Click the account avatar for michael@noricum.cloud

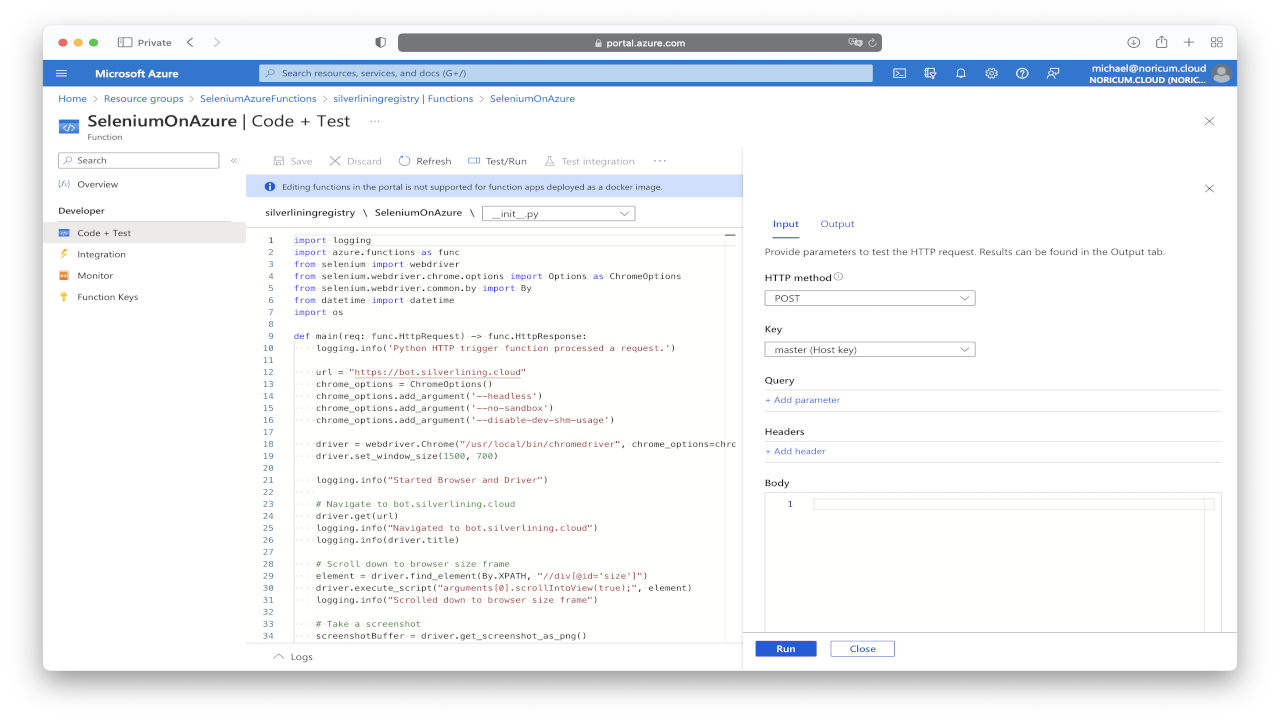pos(1221,73)
